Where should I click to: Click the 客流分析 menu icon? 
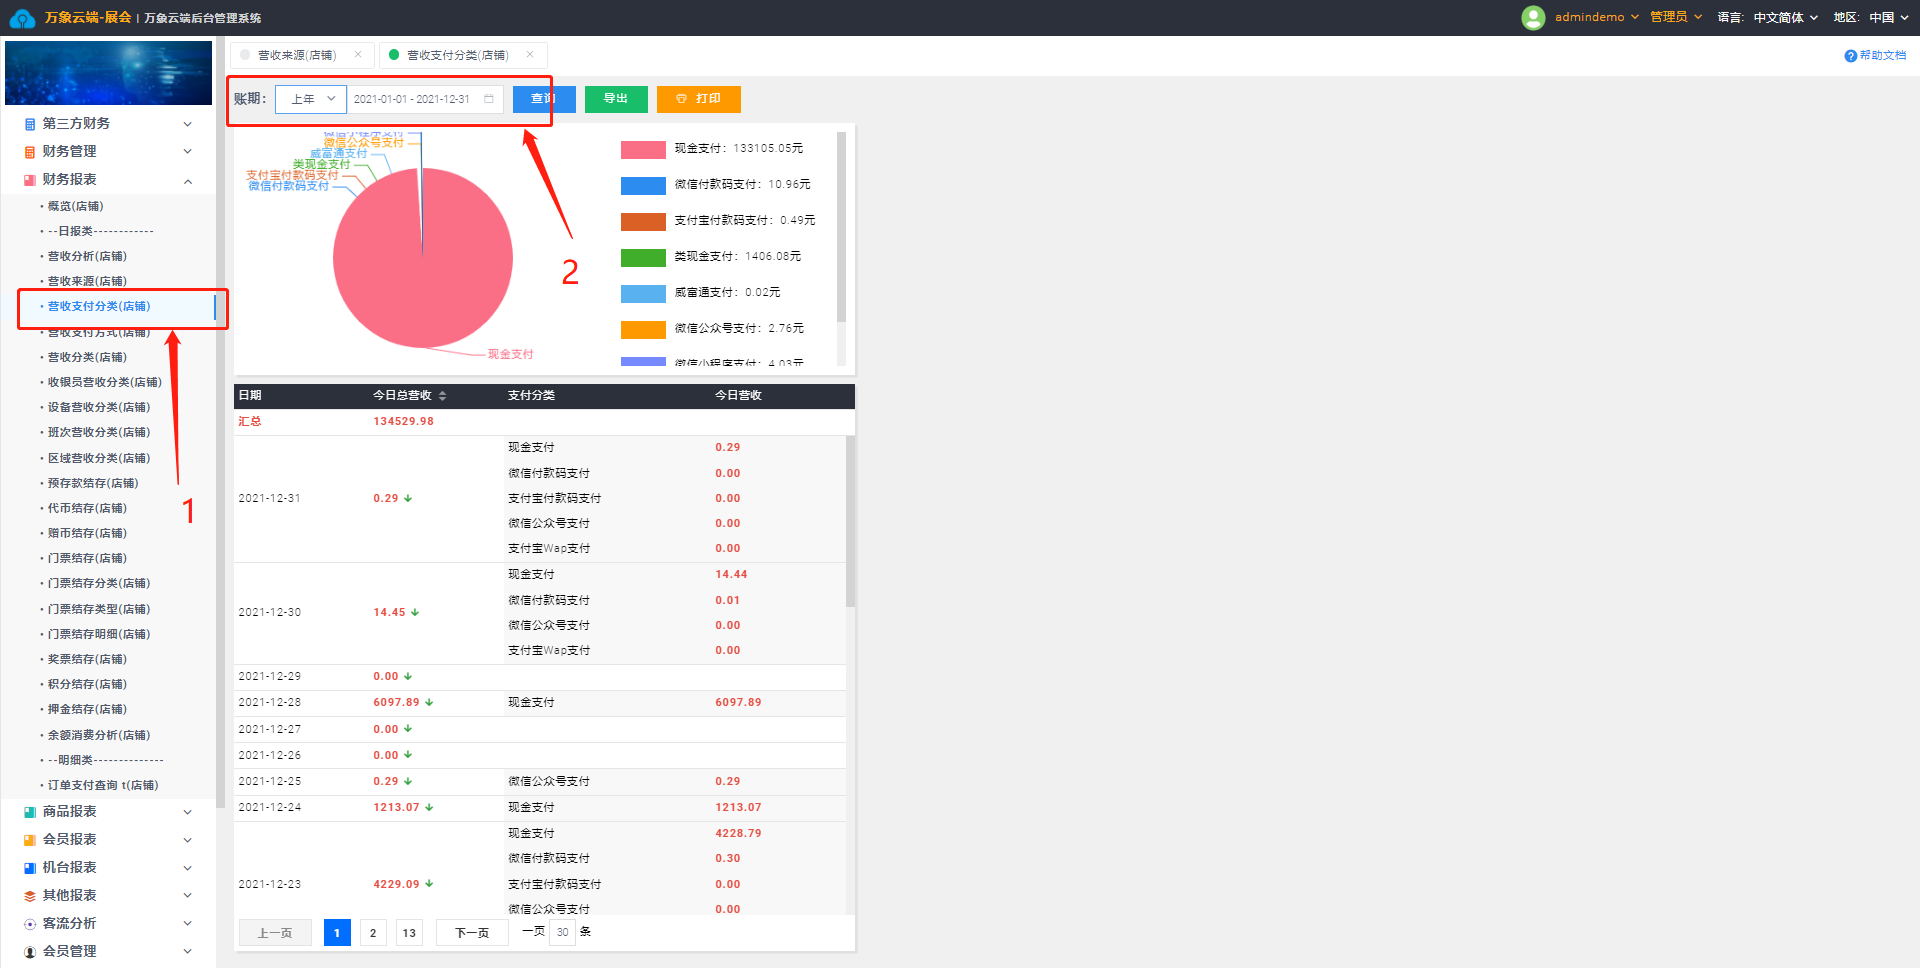30,924
